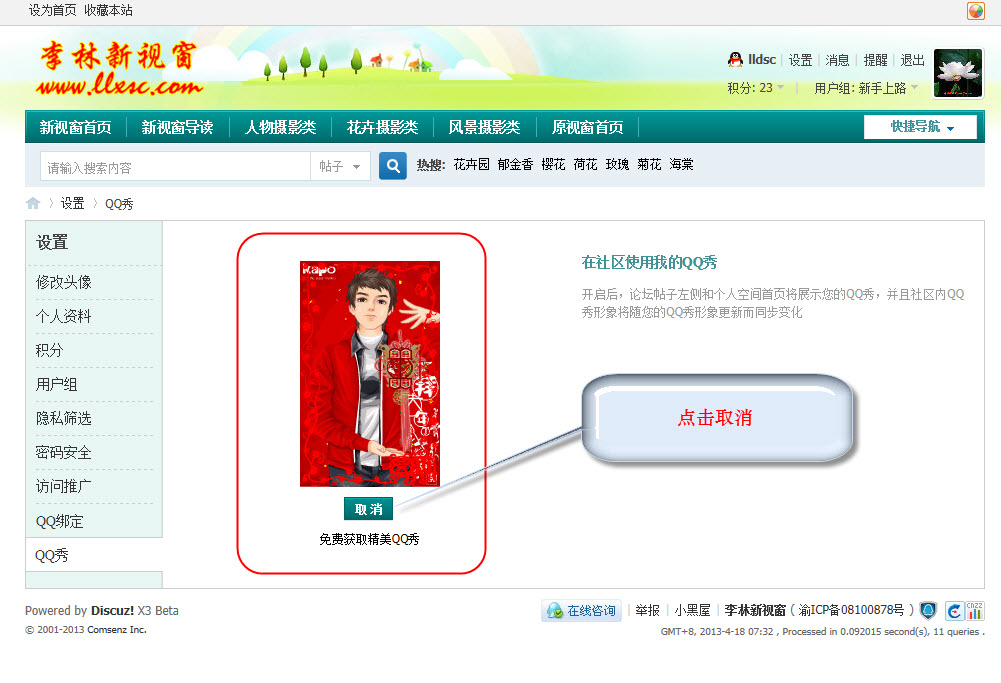1001x683 pixels.
Task: Open the colorful browser icon at top right
Action: click(x=975, y=11)
